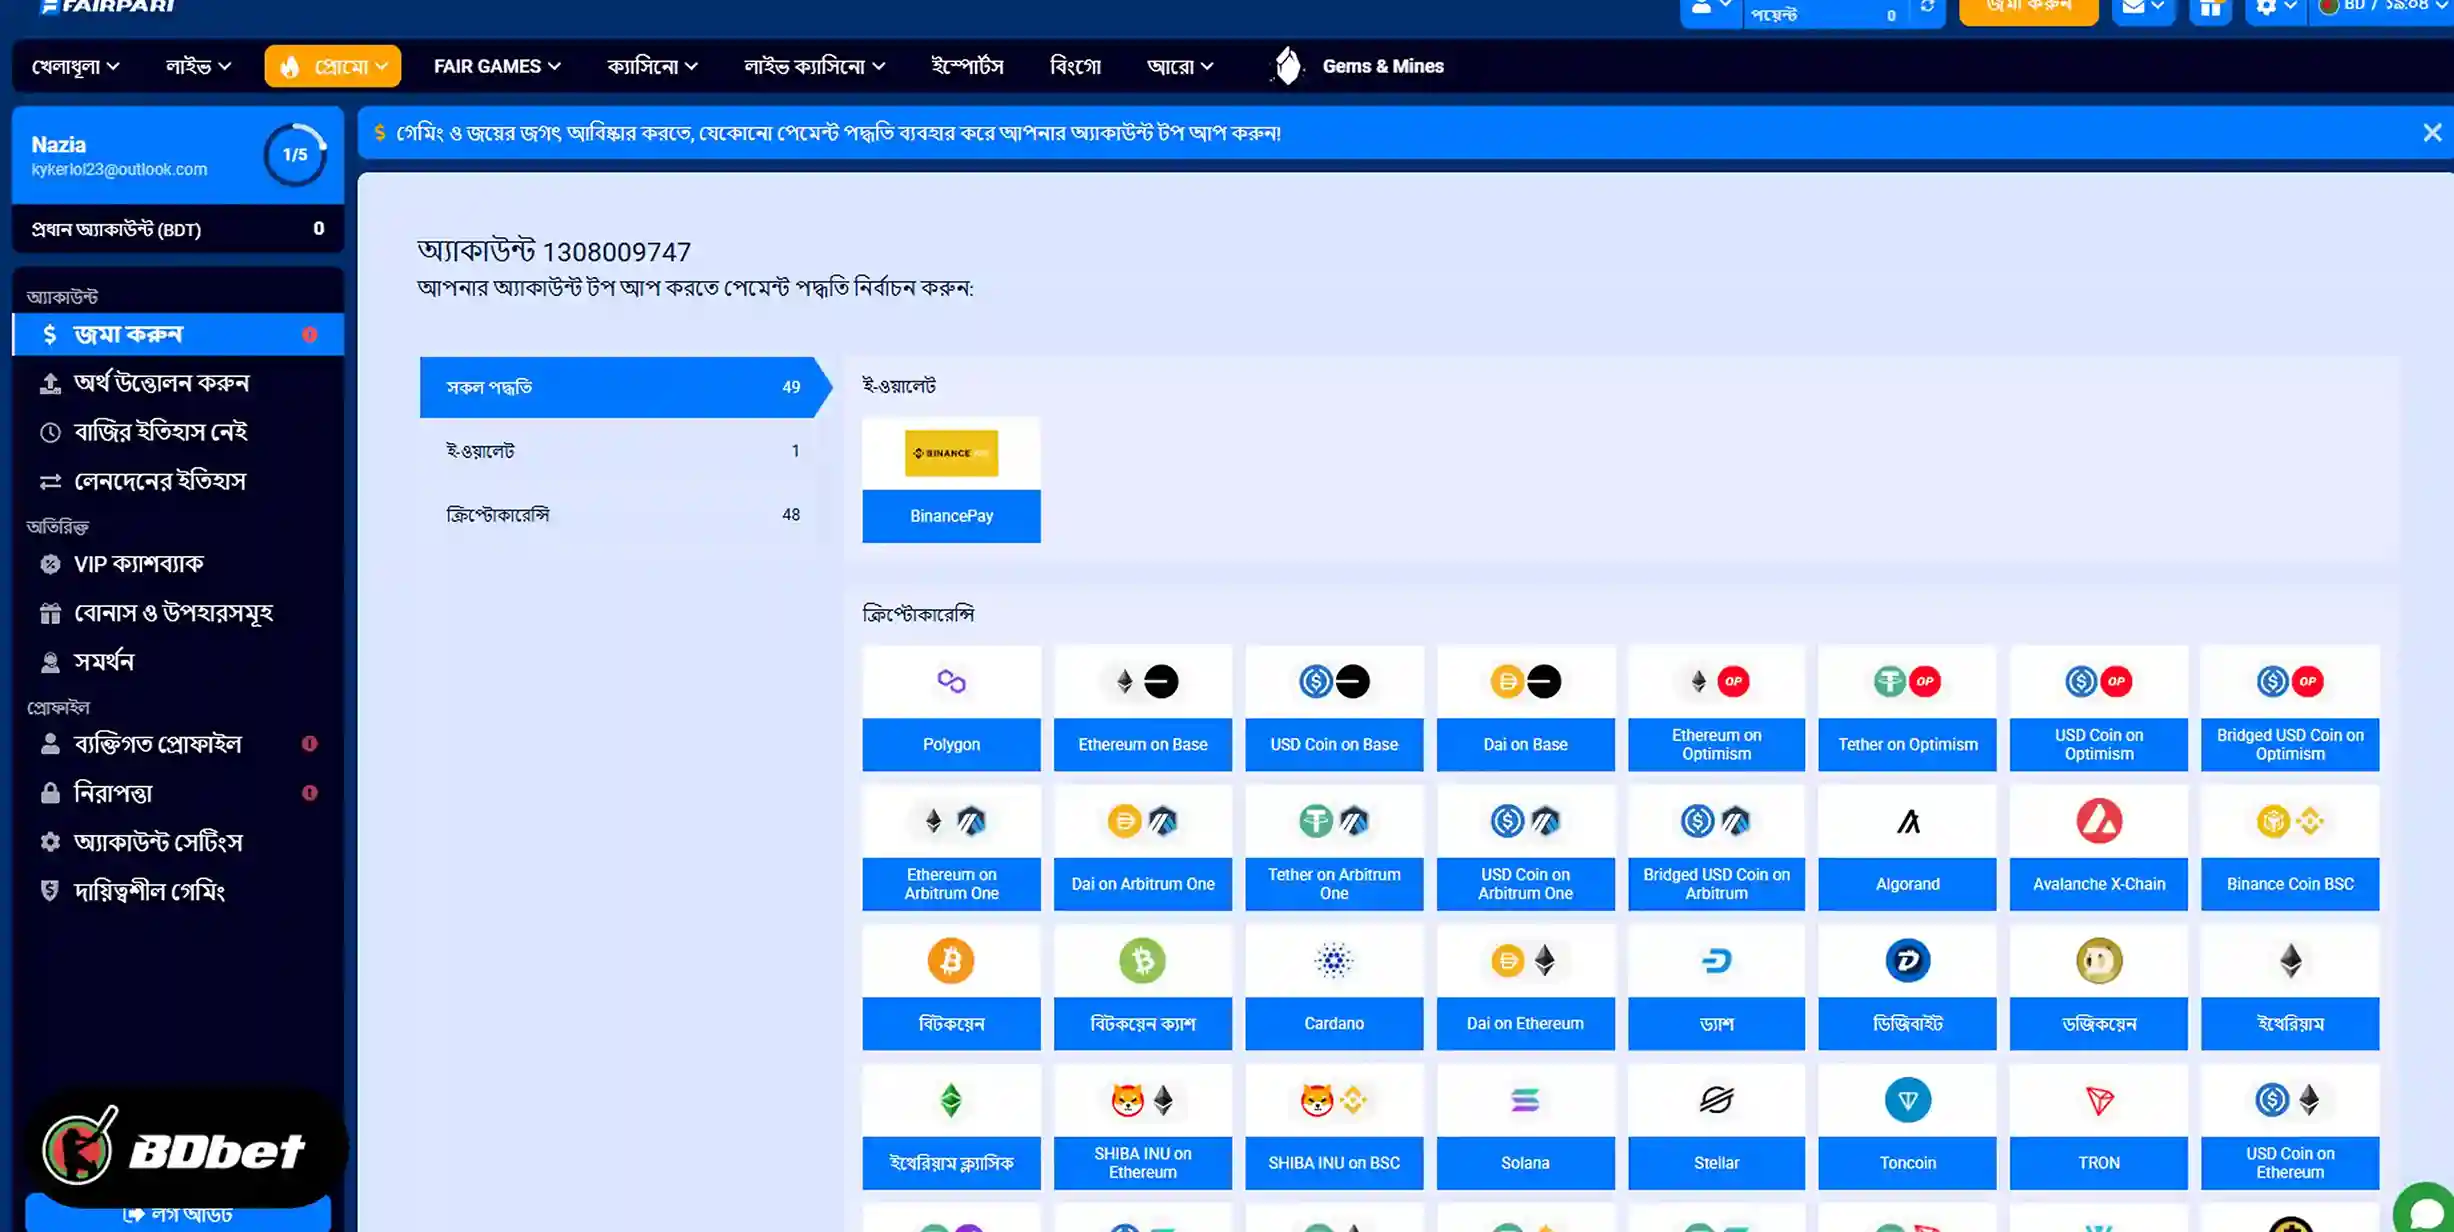2454x1232 pixels.
Task: Open নিরাপত্তা security settings
Action: tap(178, 793)
